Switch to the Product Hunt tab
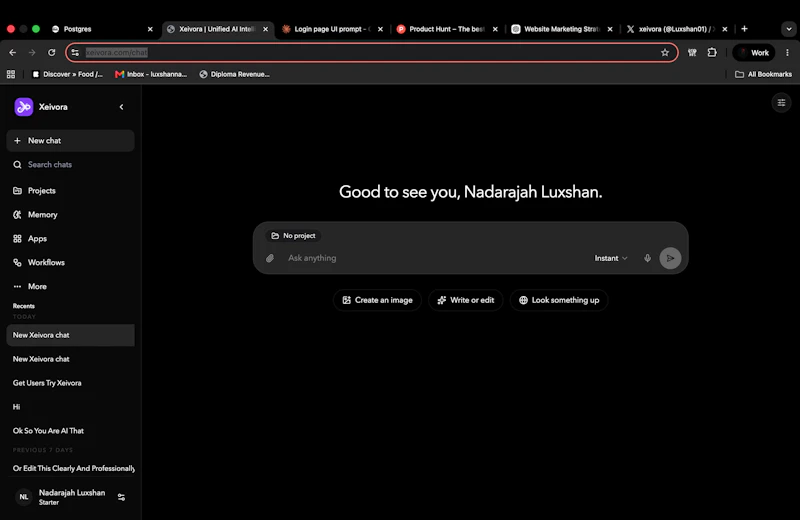The height and width of the screenshot is (520, 800). [447, 29]
